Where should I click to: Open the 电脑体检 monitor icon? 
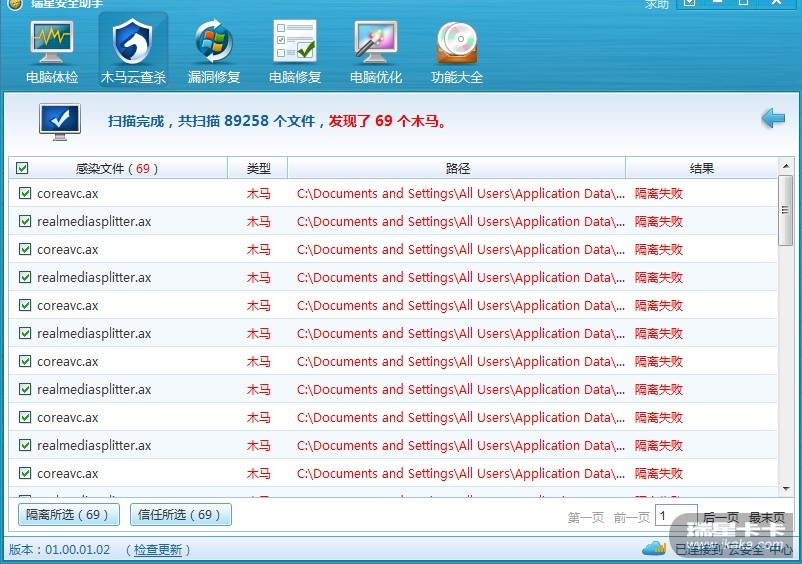[52, 41]
